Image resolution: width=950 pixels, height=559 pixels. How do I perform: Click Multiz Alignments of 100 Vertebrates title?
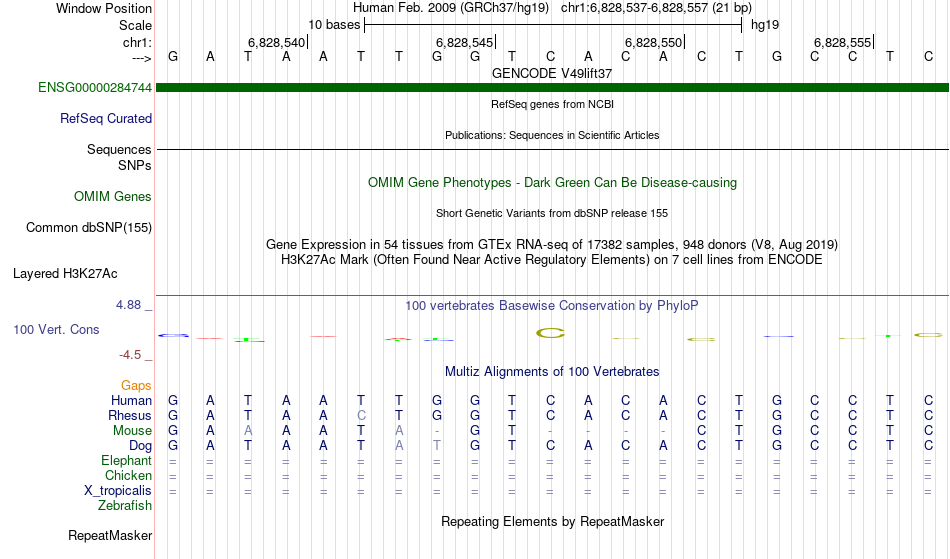[552, 372]
